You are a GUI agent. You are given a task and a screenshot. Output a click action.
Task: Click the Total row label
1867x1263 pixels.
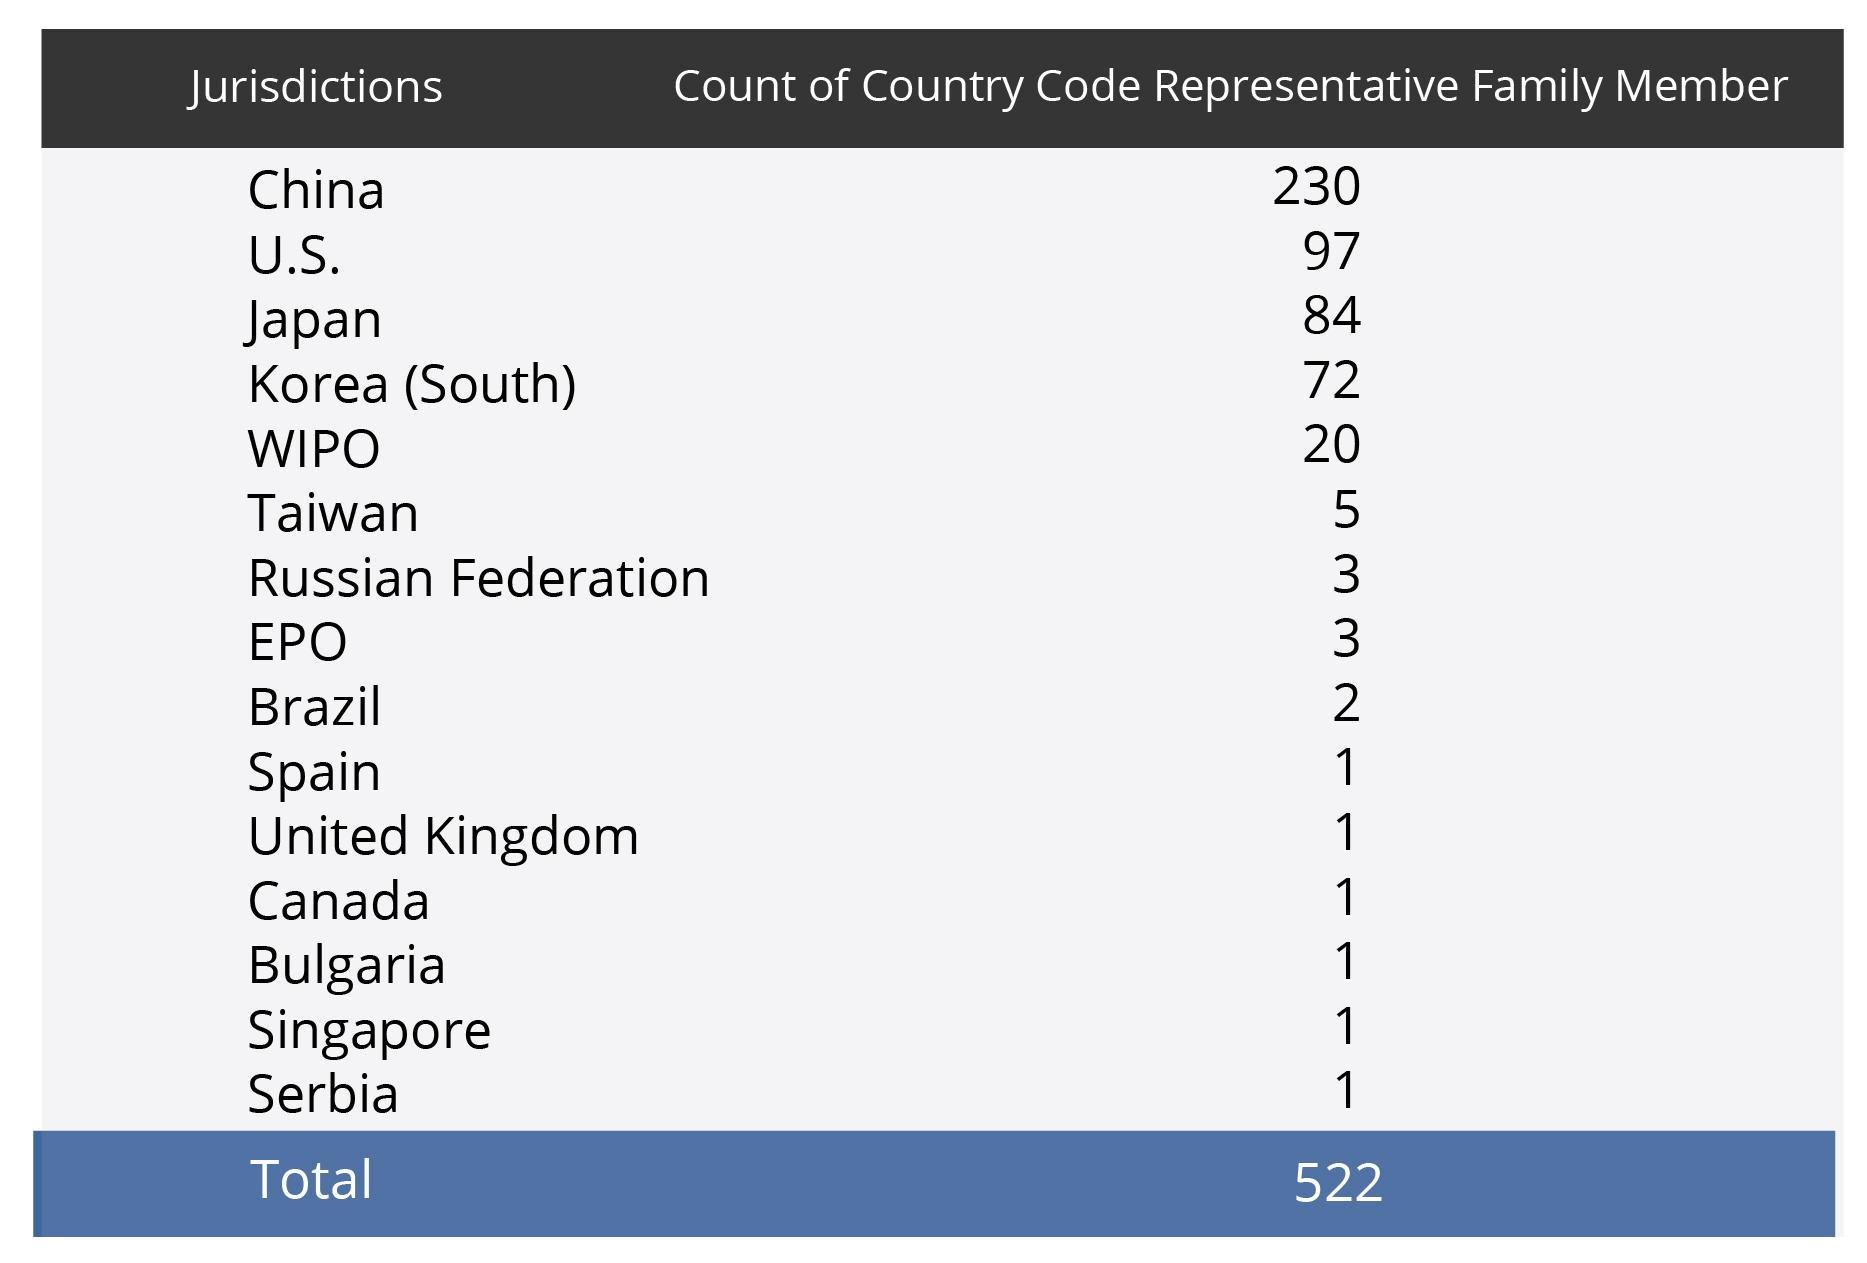pyautogui.click(x=311, y=1179)
